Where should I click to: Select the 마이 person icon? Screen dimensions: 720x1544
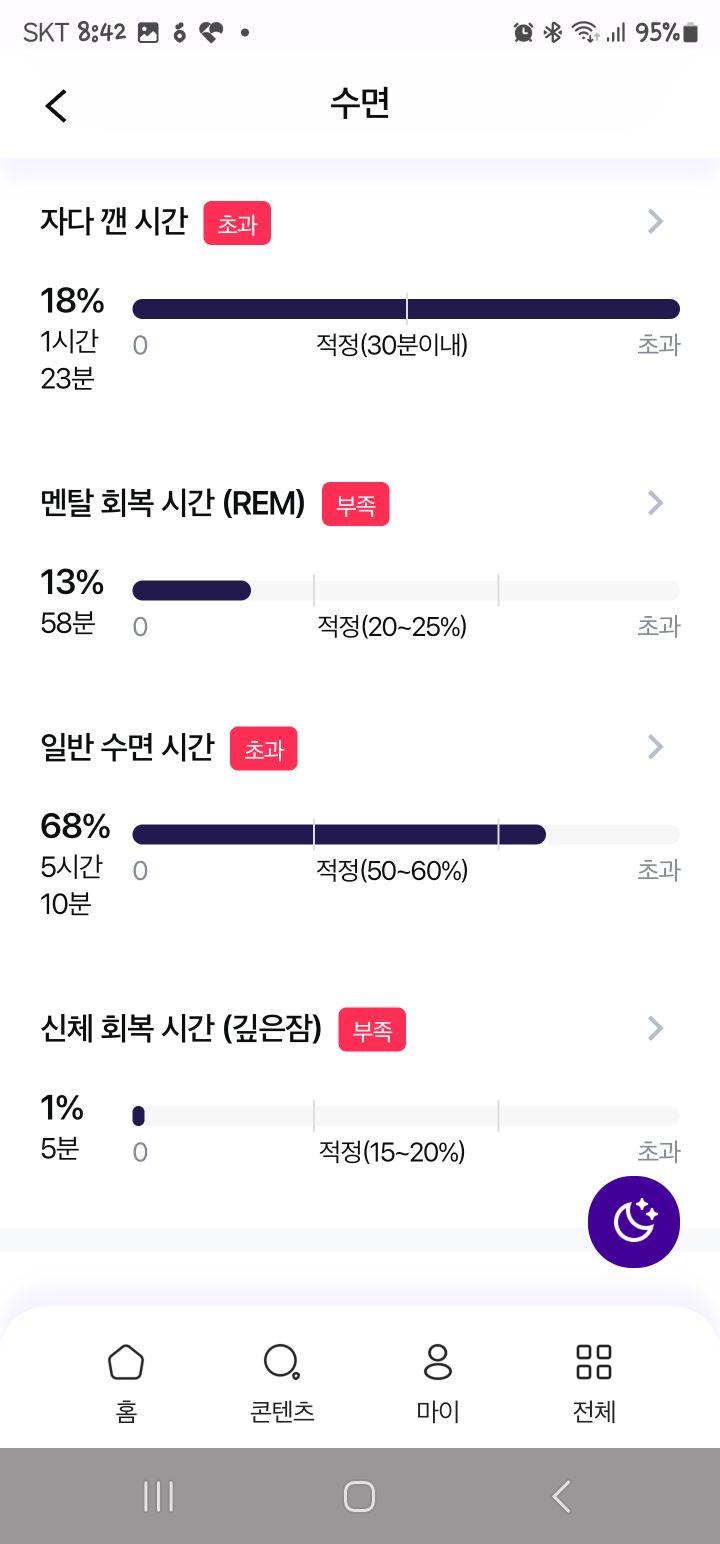tap(438, 1362)
